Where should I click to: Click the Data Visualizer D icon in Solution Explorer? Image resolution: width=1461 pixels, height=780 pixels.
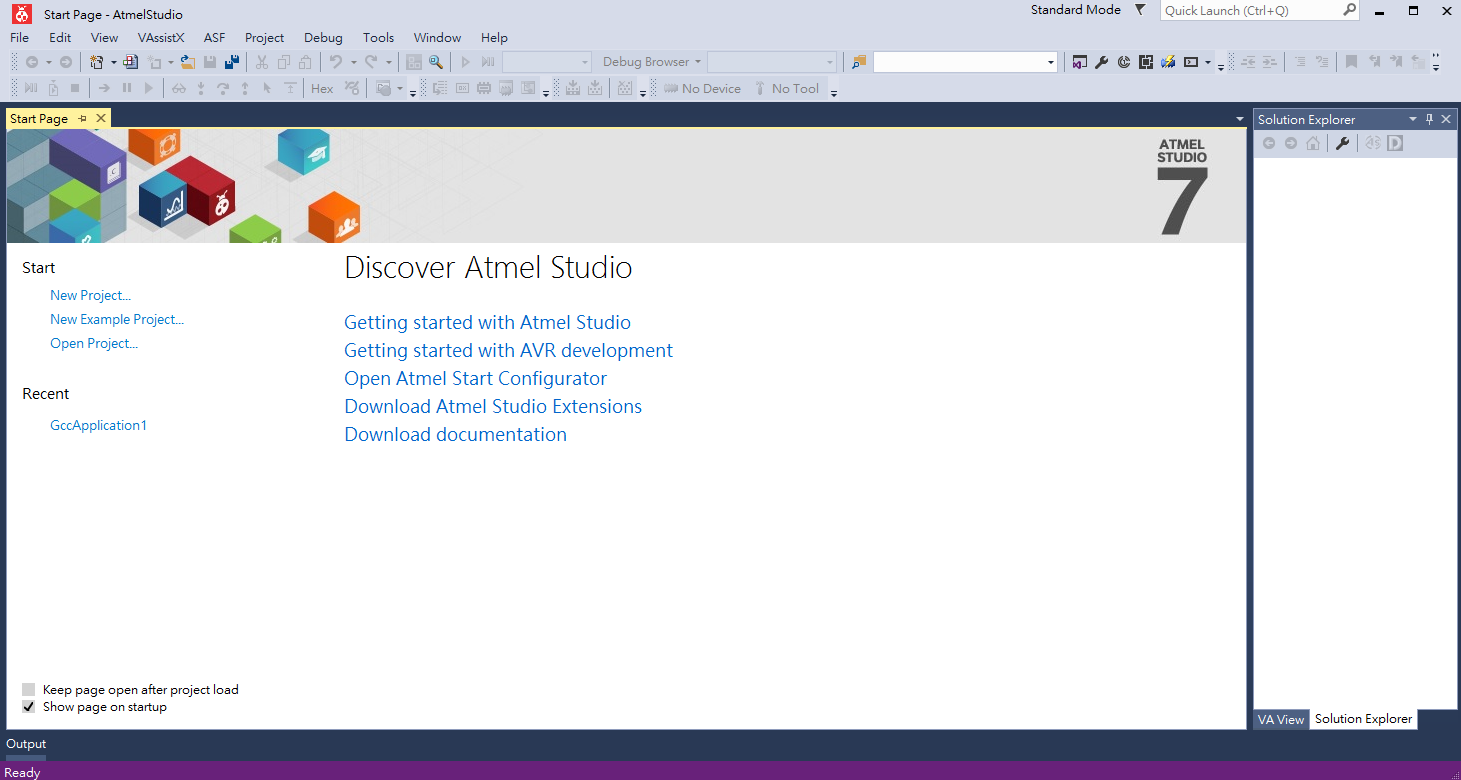click(1395, 143)
